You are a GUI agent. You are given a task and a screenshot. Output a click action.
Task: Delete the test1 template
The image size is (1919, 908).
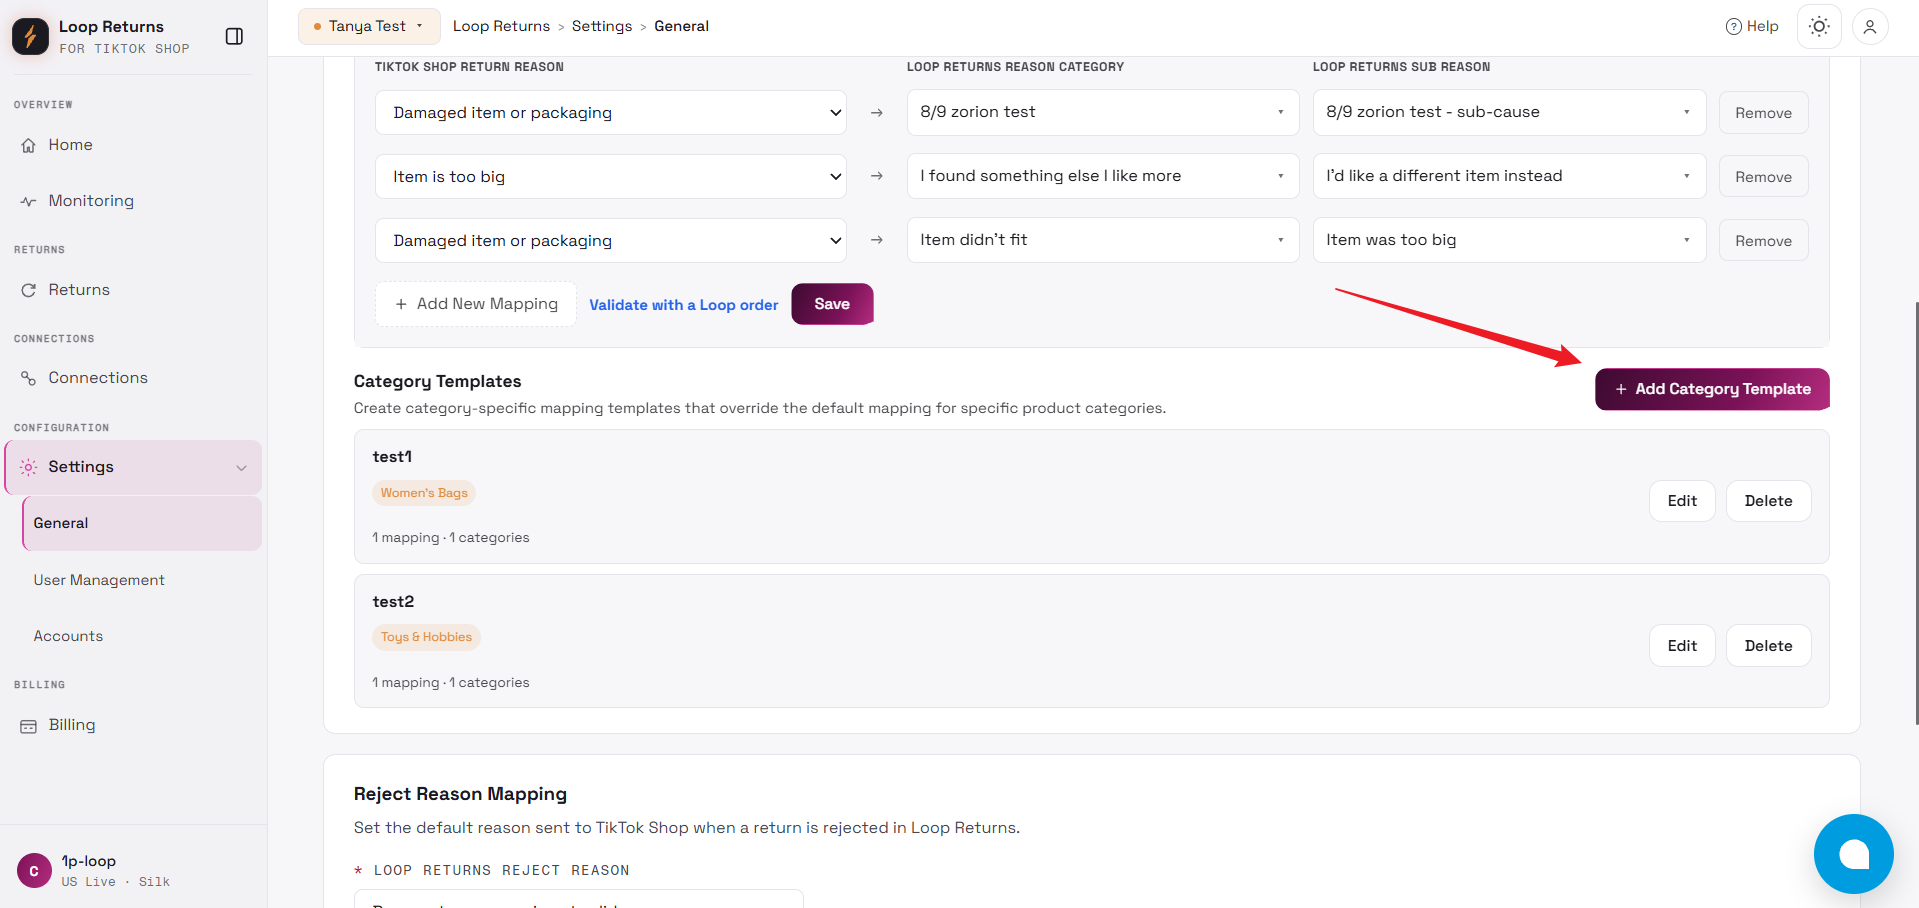(1768, 501)
